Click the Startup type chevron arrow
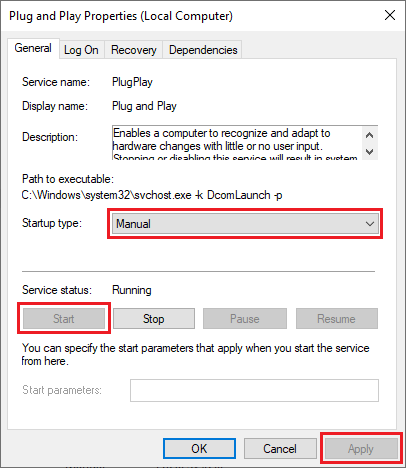 tap(370, 224)
